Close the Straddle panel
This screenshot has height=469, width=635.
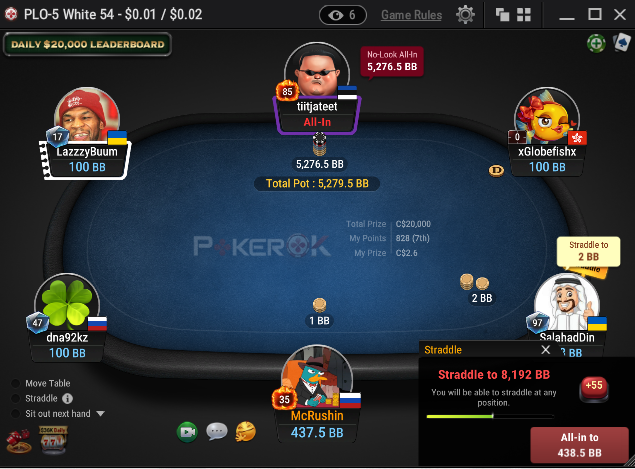click(x=546, y=350)
